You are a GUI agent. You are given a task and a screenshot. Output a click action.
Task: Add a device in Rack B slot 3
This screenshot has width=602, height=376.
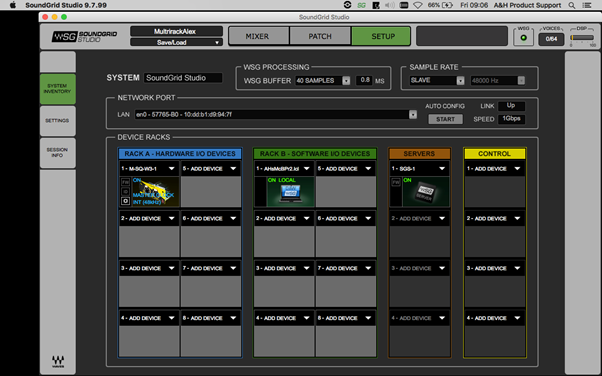coord(284,268)
